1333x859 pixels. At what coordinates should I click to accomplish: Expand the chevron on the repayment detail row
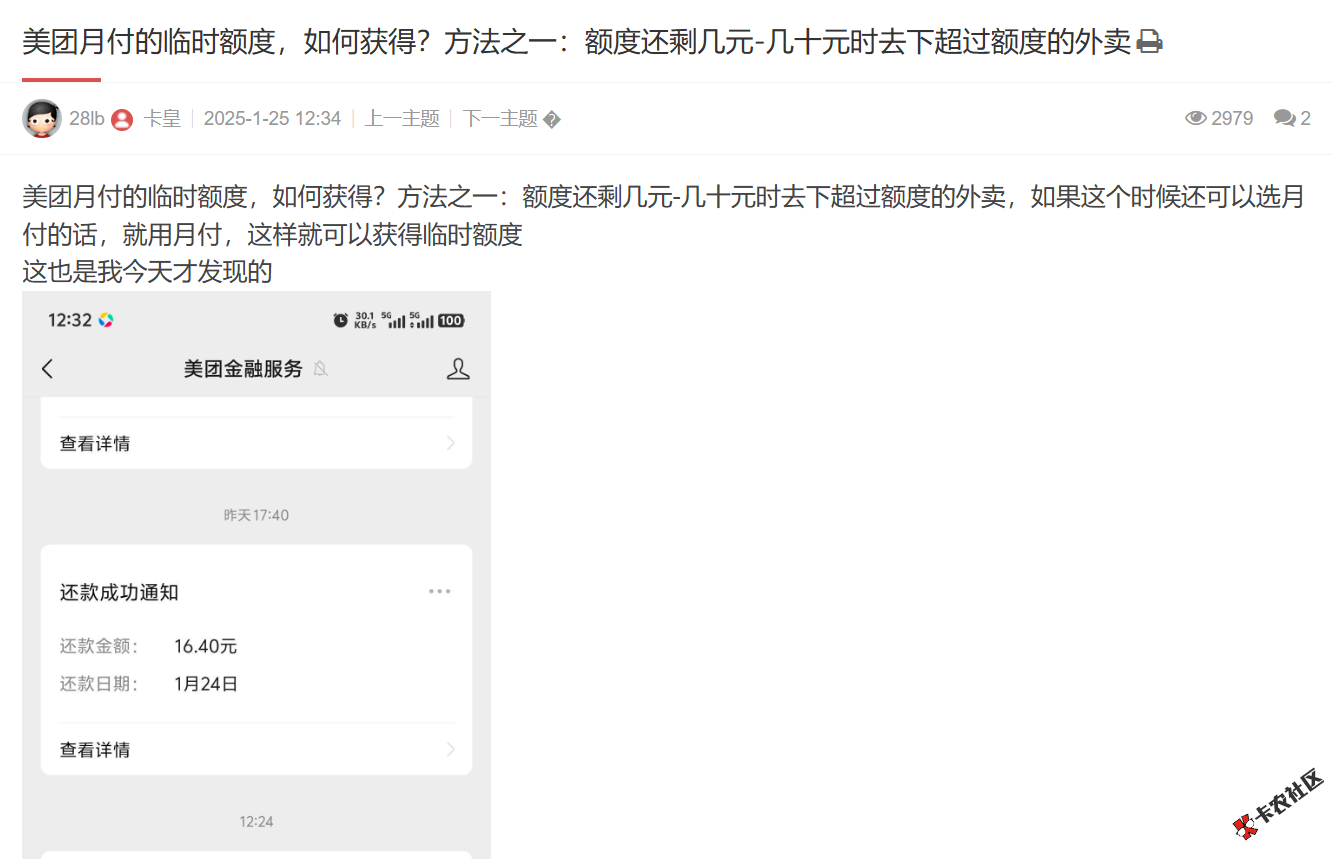pos(452,748)
